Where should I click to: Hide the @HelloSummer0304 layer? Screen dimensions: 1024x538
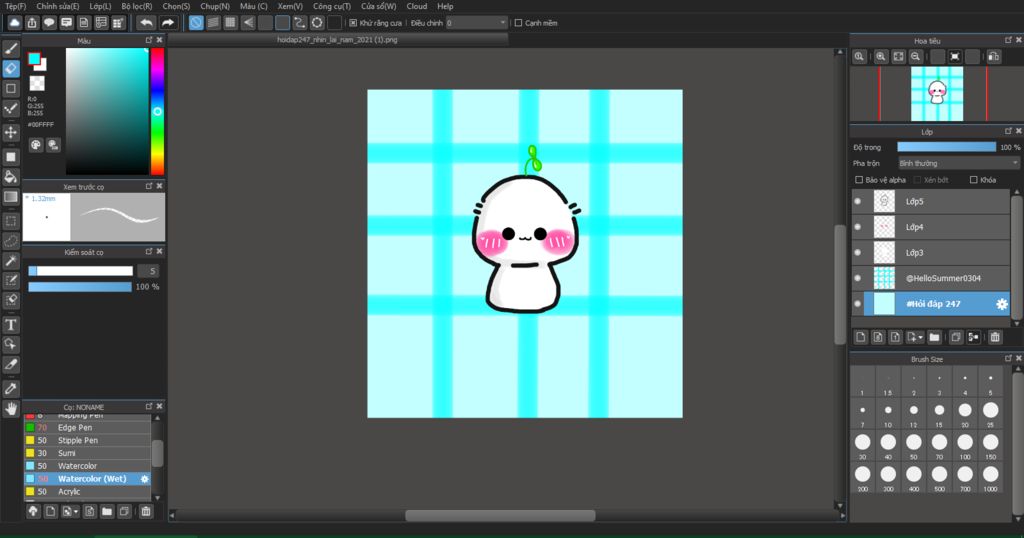coord(857,277)
